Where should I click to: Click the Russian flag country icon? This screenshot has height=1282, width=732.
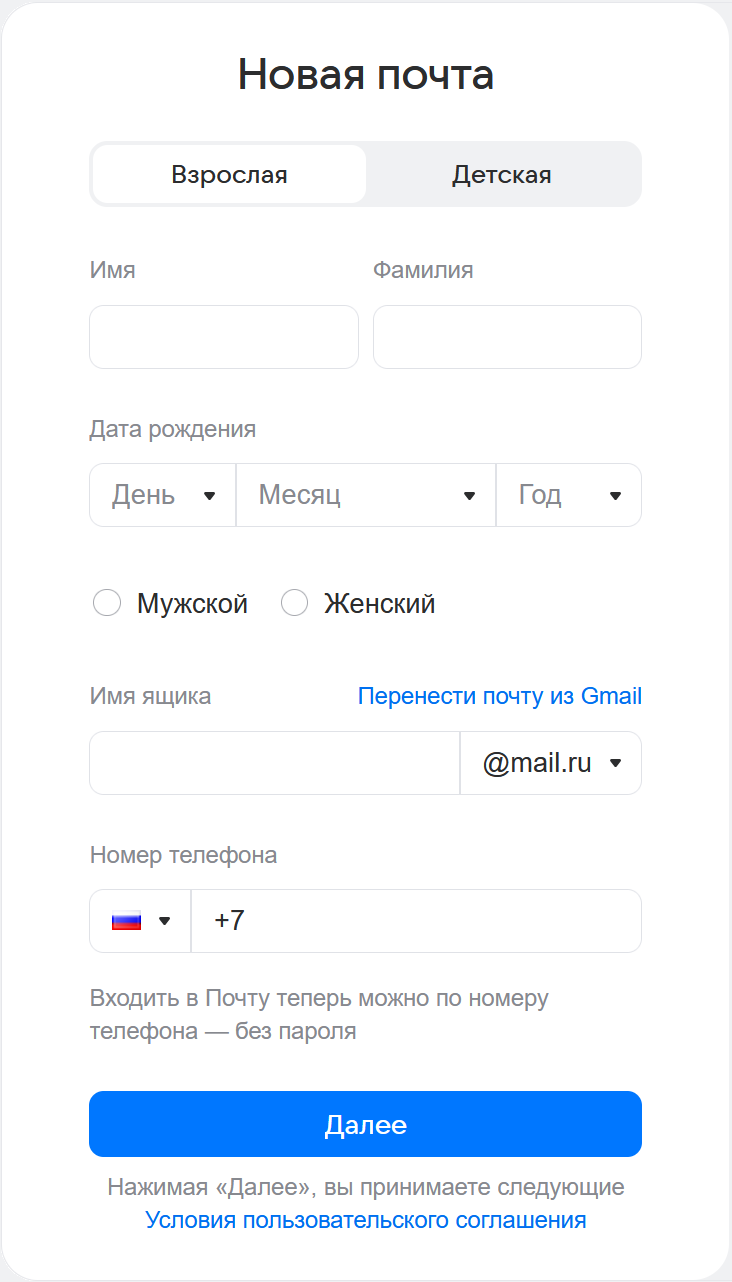point(126,921)
